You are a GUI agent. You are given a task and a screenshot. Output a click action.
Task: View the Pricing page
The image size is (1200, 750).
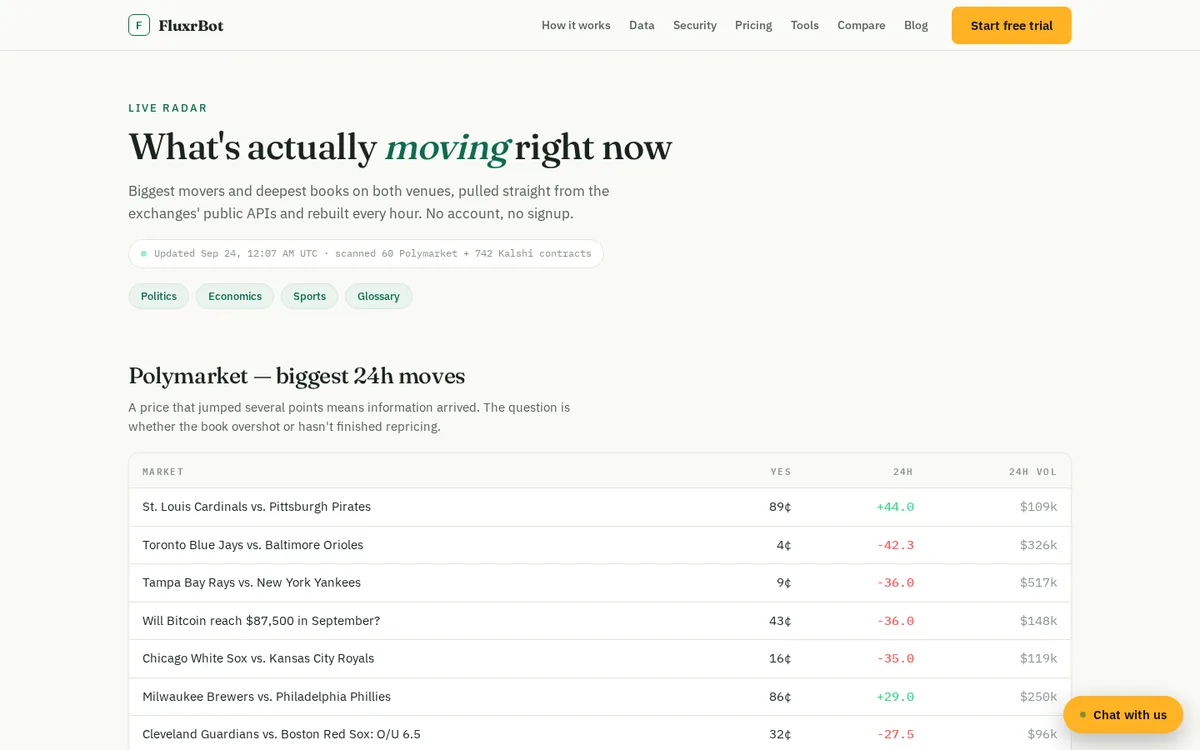[754, 25]
